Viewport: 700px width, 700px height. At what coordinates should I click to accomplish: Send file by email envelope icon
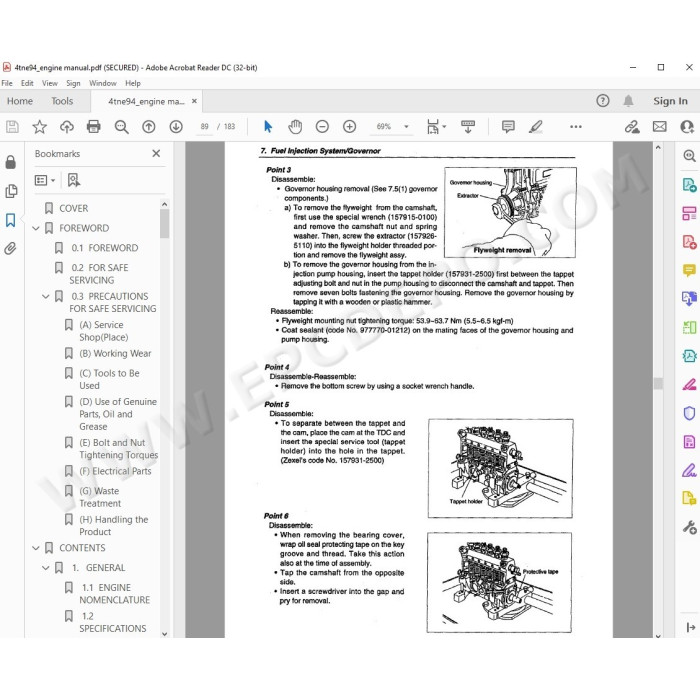(659, 127)
